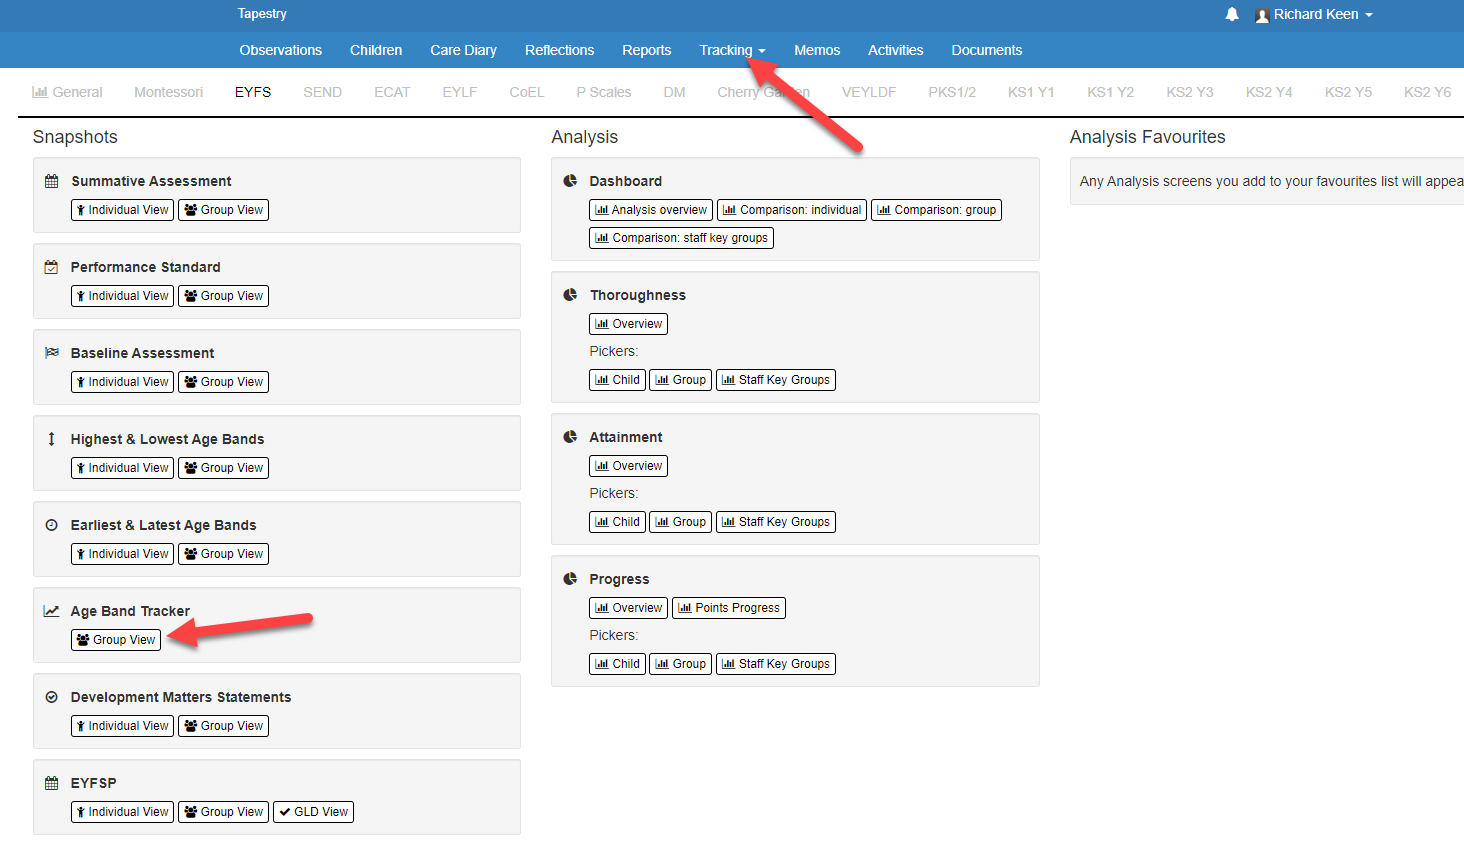Click Thoroughness Child picker
The height and width of the screenshot is (851, 1464).
tap(618, 380)
